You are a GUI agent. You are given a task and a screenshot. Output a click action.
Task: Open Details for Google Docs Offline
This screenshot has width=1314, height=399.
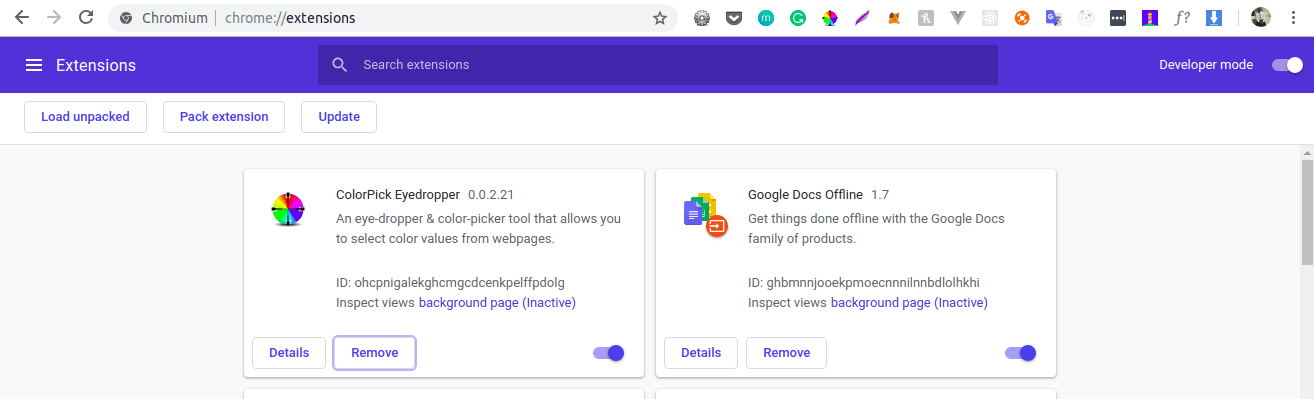pyautogui.click(x=701, y=353)
